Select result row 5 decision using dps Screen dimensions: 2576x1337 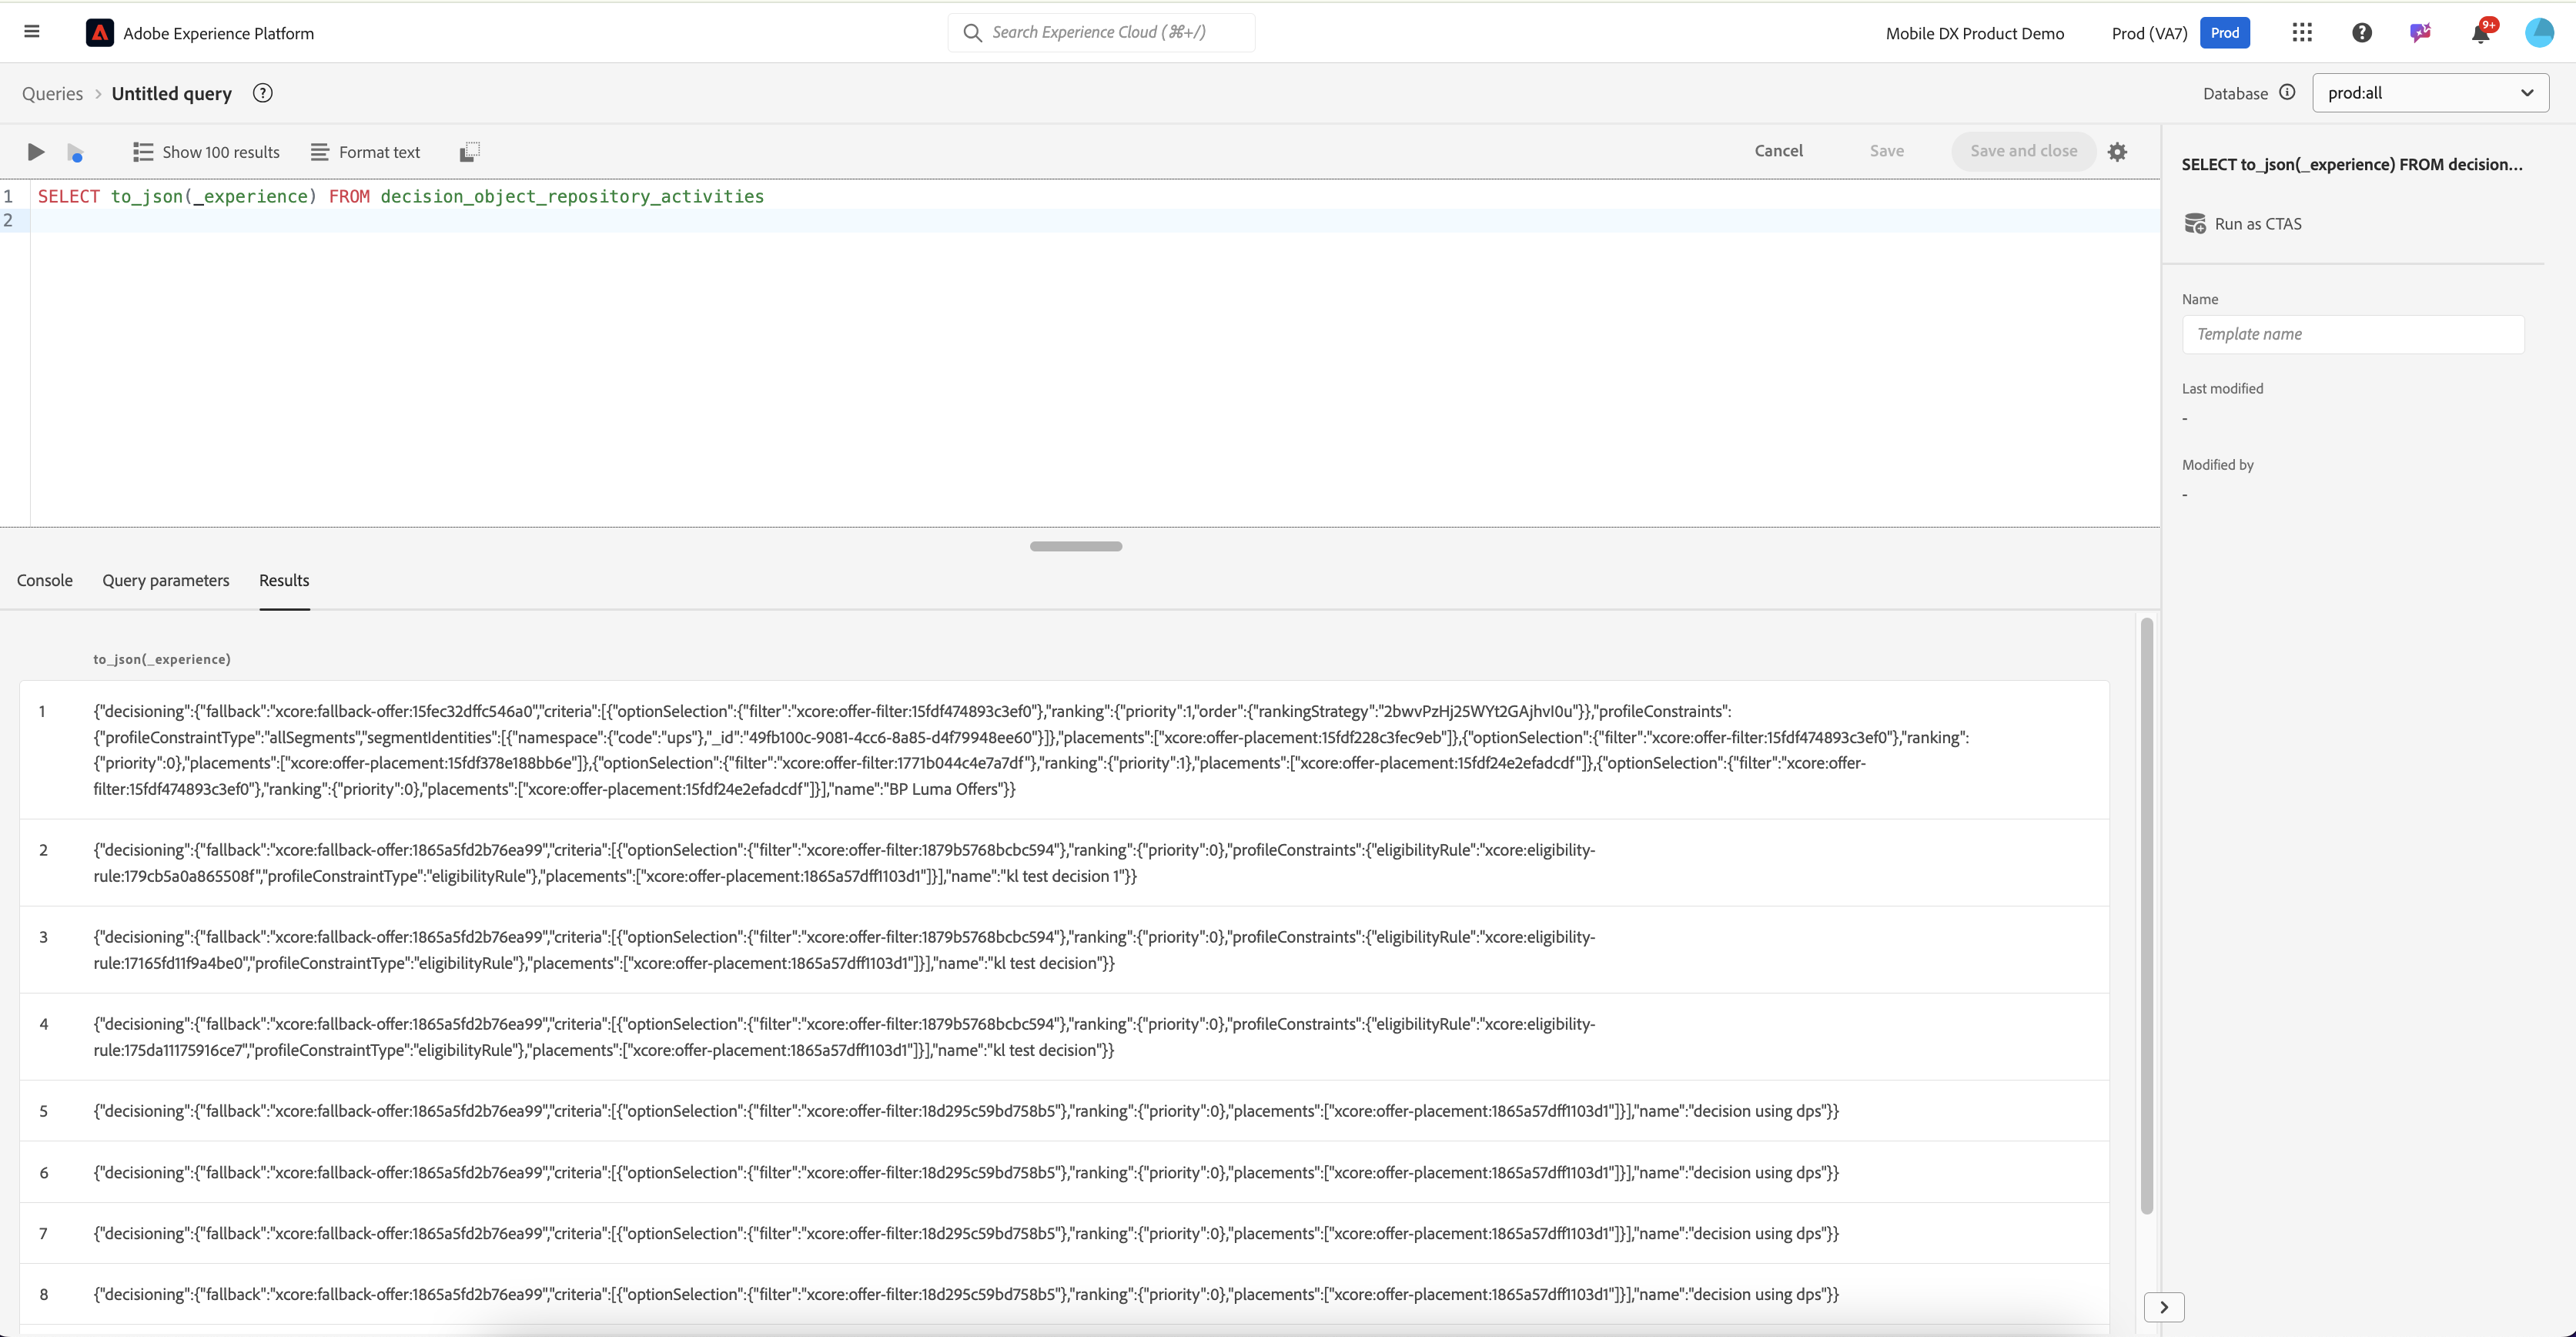click(1064, 1111)
